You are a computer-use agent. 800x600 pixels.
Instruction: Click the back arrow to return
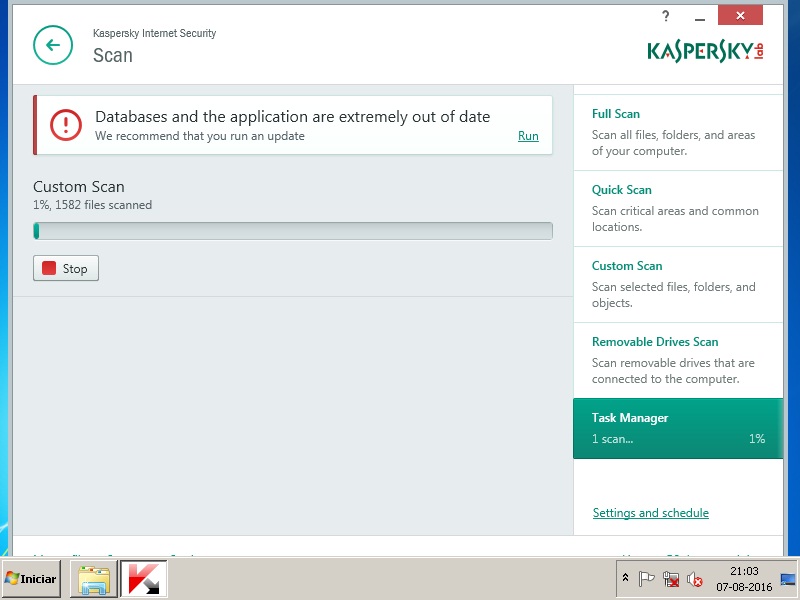pyautogui.click(x=53, y=45)
